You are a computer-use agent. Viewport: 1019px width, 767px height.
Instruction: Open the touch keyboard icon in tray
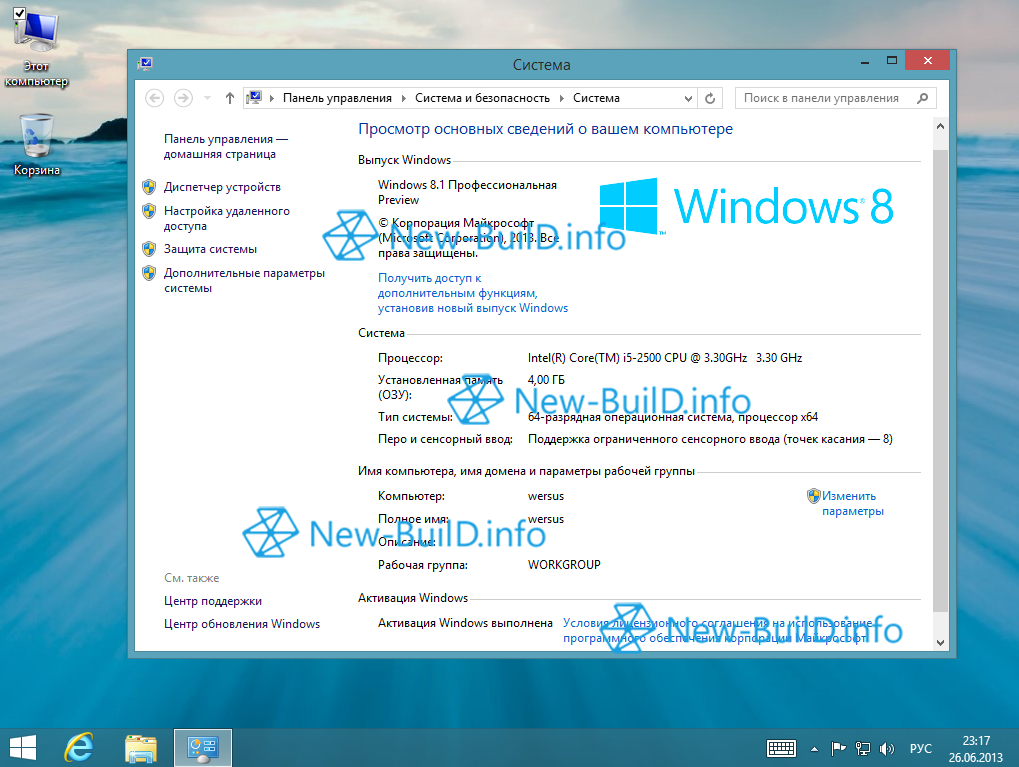tap(781, 749)
